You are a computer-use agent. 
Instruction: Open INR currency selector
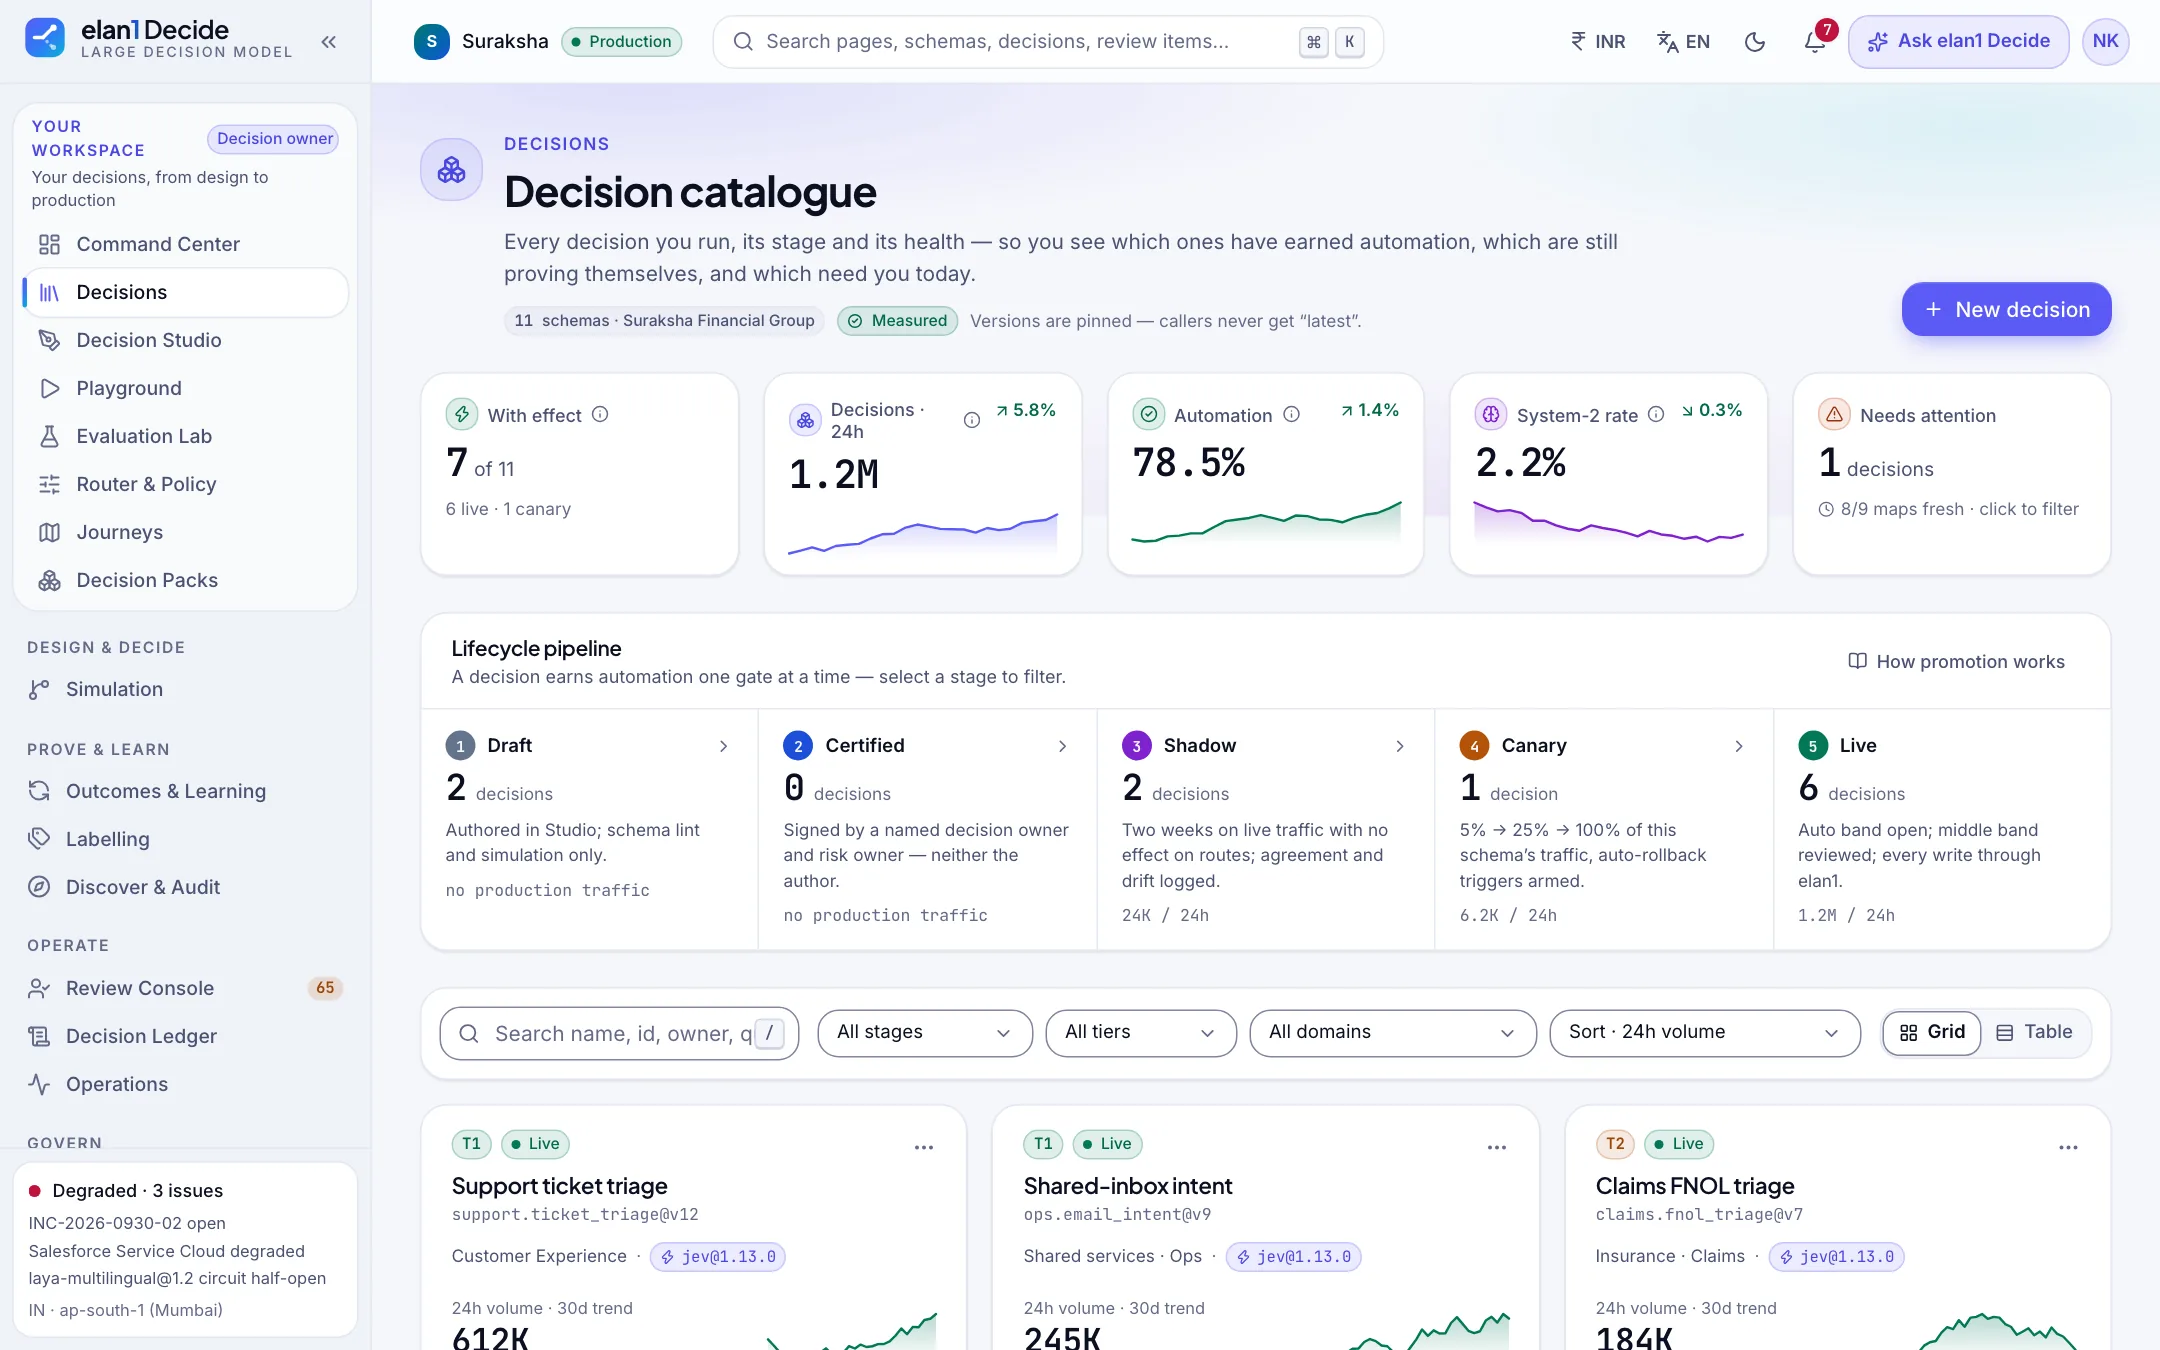click(1597, 42)
